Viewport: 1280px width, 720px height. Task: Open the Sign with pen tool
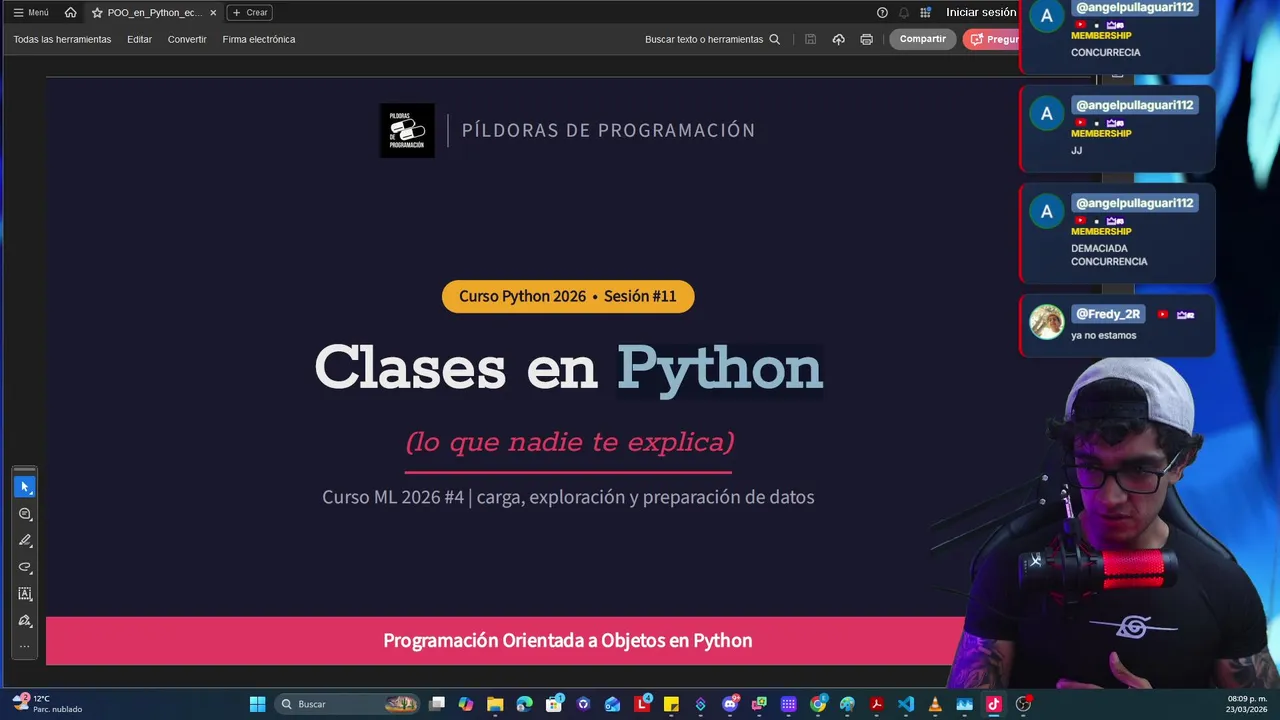(x=25, y=621)
